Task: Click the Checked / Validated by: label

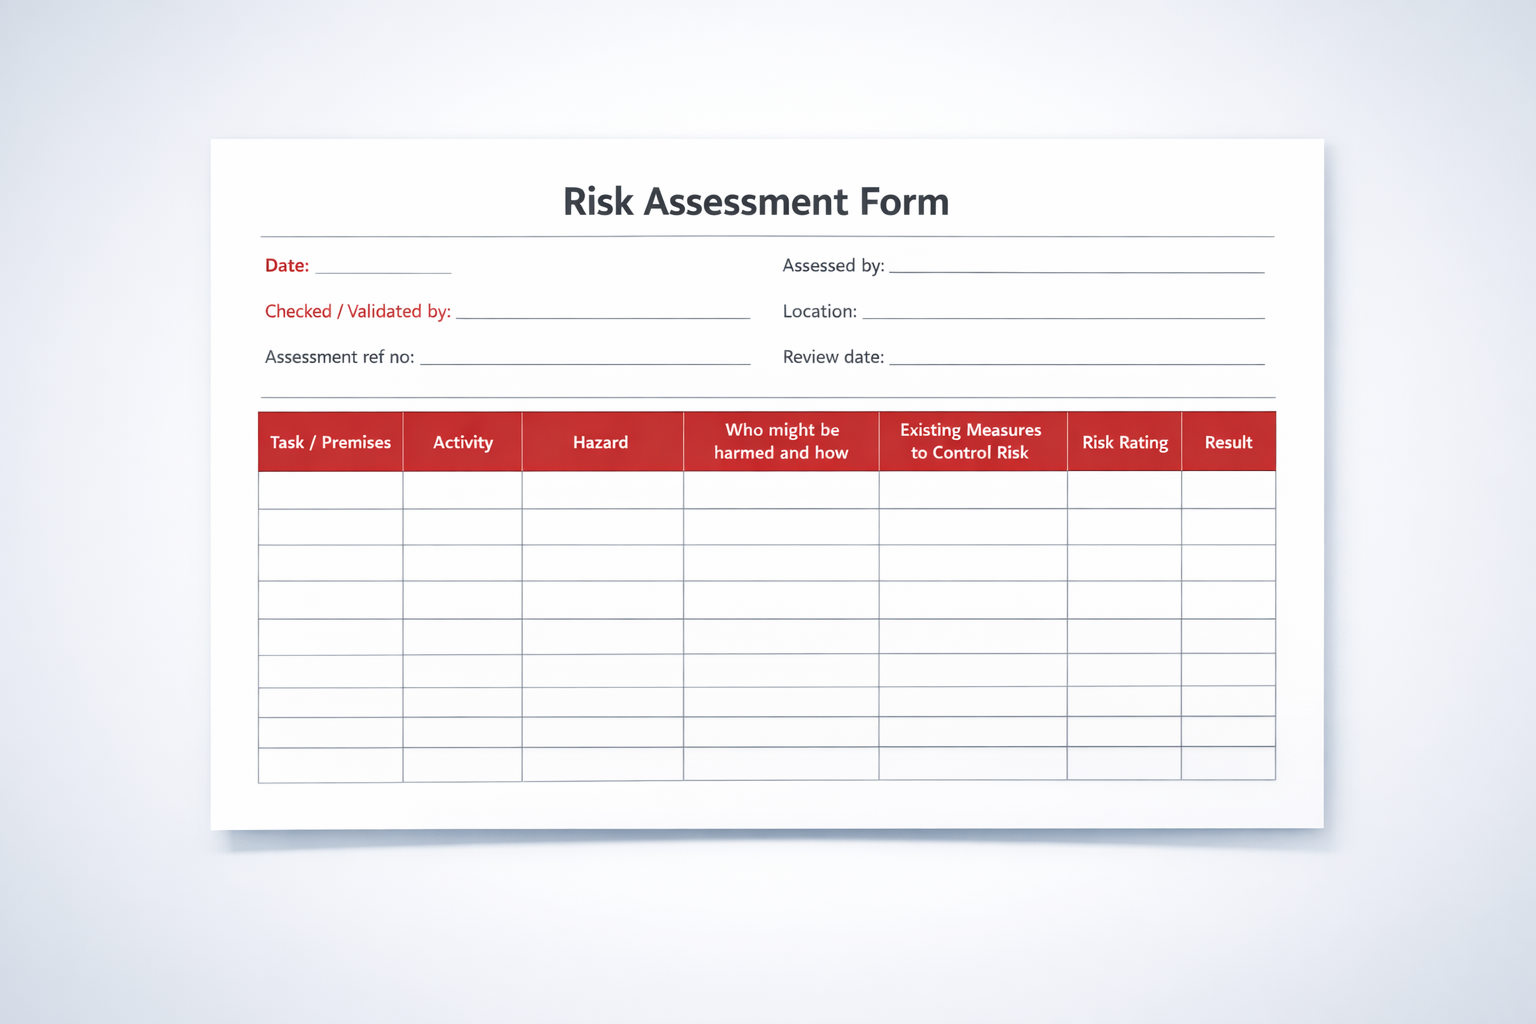Action: 358,312
